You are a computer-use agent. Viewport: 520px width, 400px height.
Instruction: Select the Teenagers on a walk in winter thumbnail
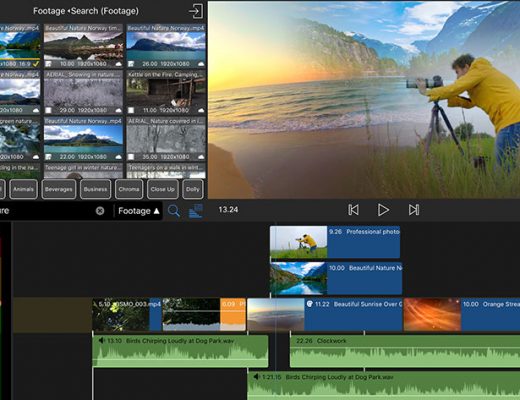pyautogui.click(x=166, y=171)
